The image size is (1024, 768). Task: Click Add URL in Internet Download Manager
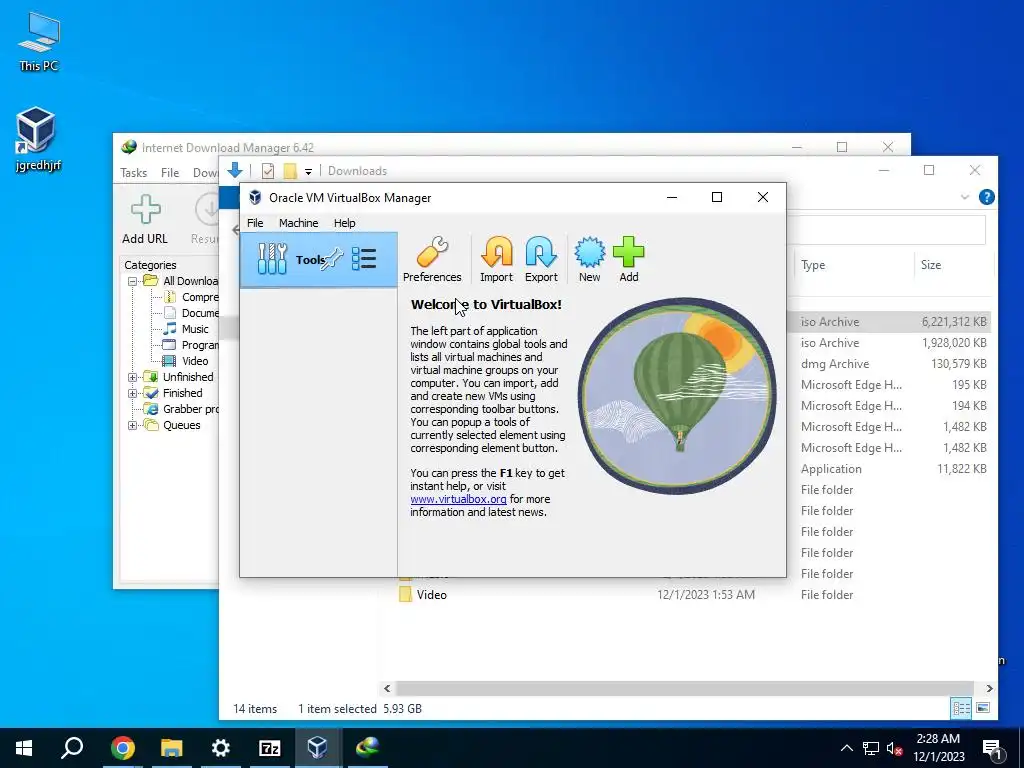tap(145, 219)
